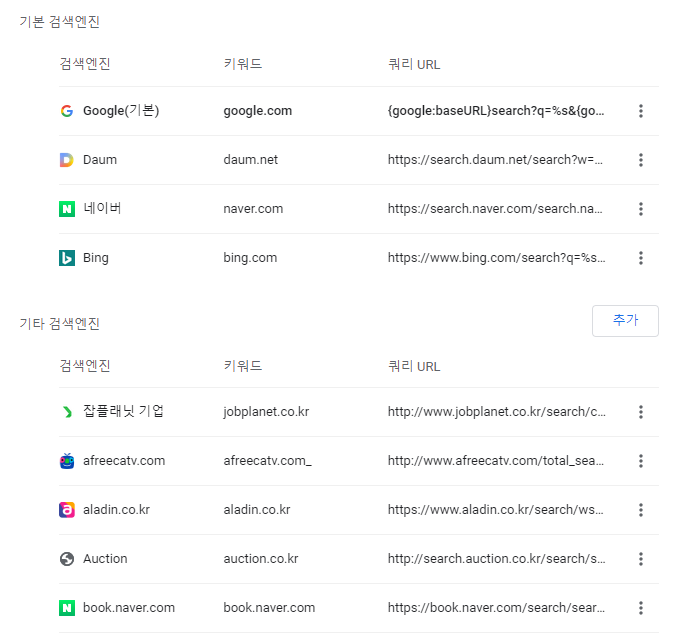
Task: Click the www.bing.com query URL
Action: pos(496,258)
